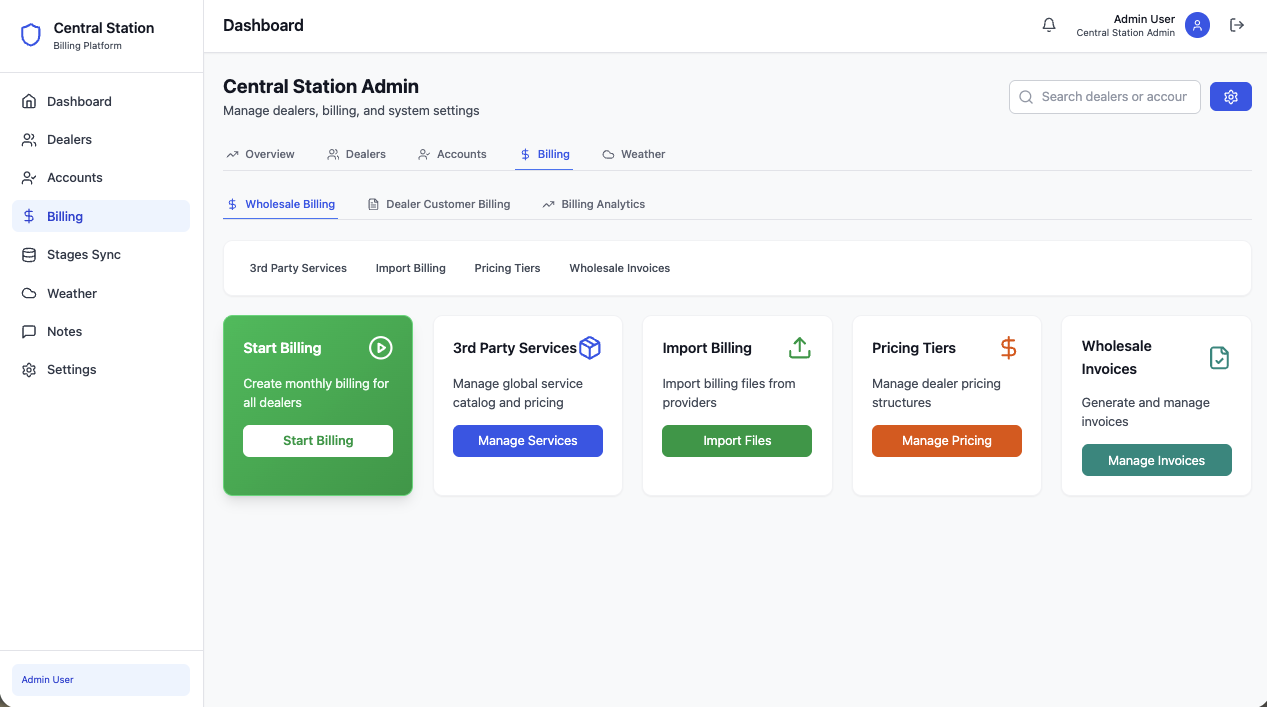Switch to the Overview tab
The image size is (1267, 707).
(x=260, y=154)
